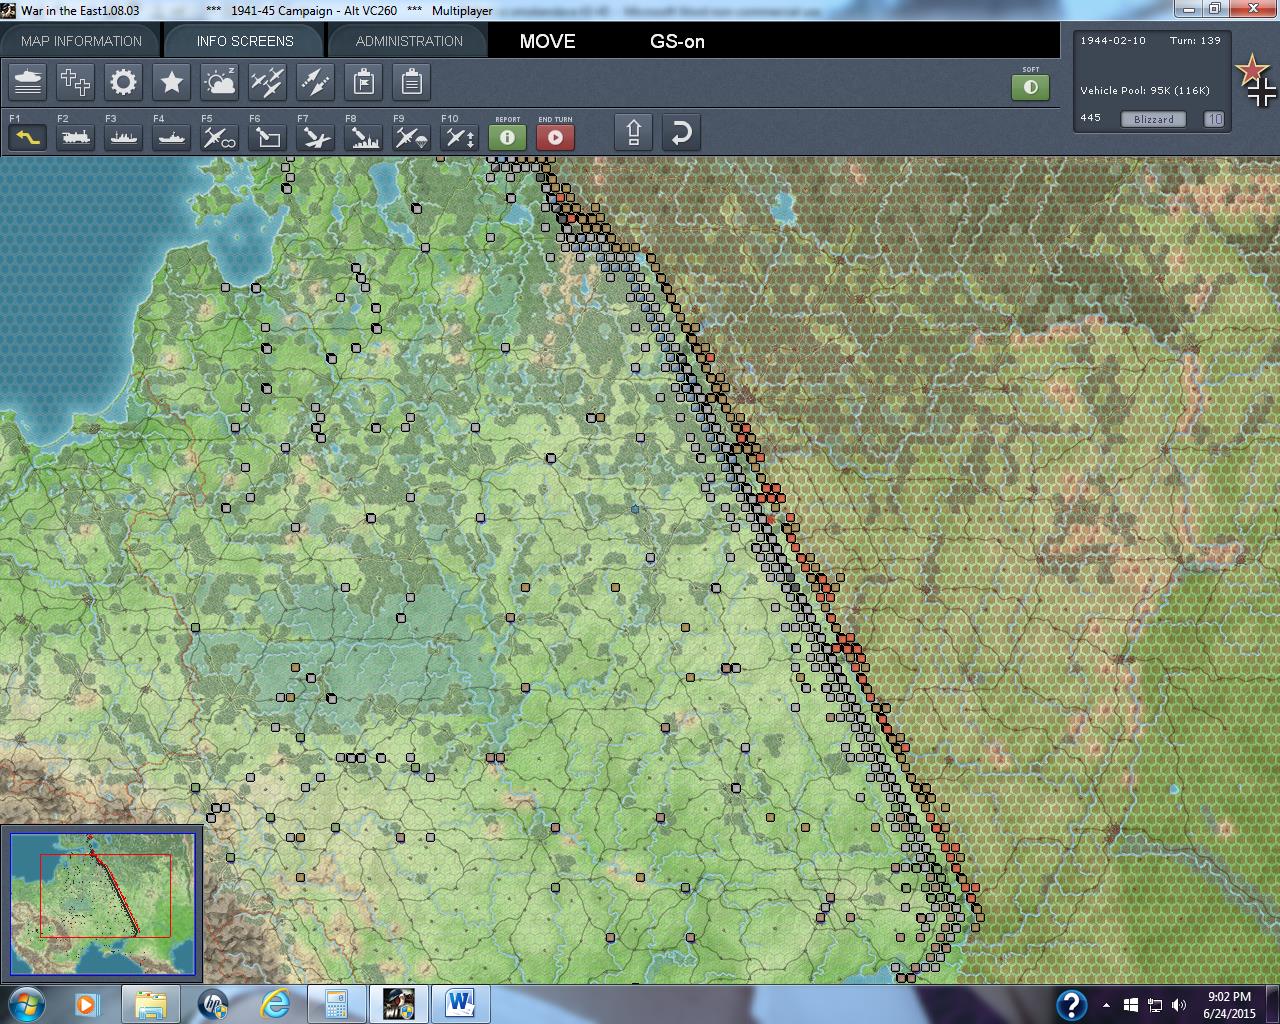Select F1 move mode arrow icon

[x=28, y=136]
